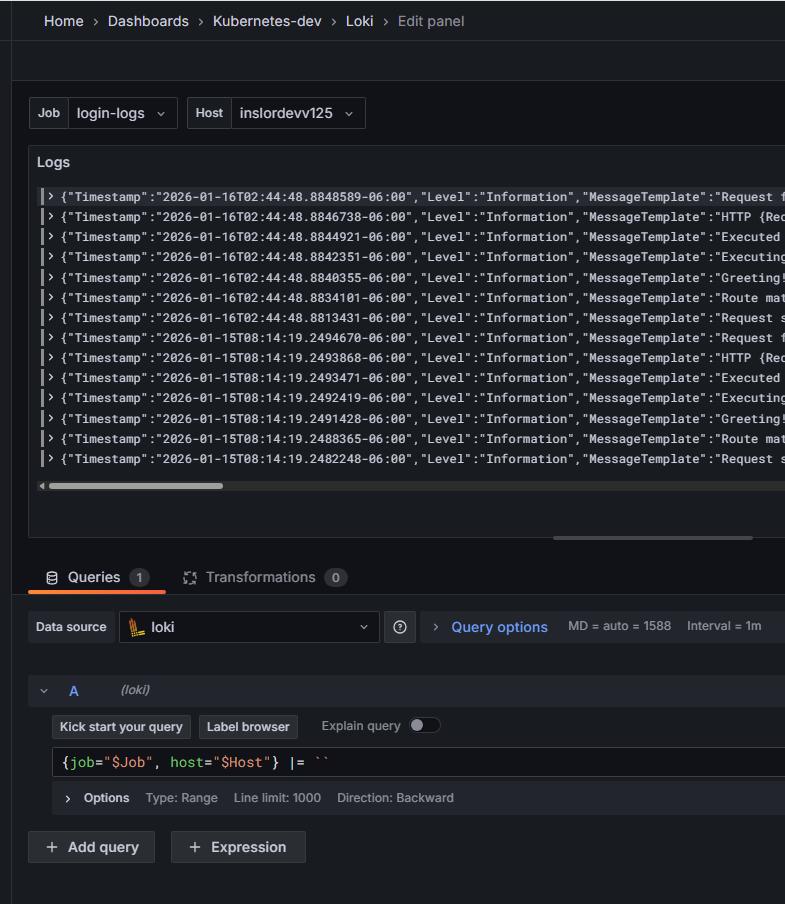Click Type: Range text
This screenshot has width=785, height=904.
182,798
